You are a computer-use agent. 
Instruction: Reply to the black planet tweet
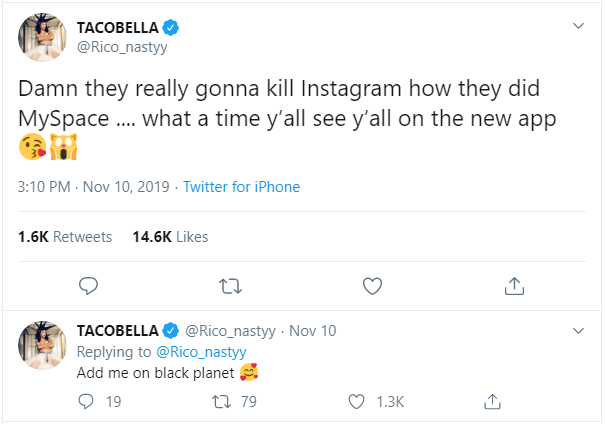[87, 402]
